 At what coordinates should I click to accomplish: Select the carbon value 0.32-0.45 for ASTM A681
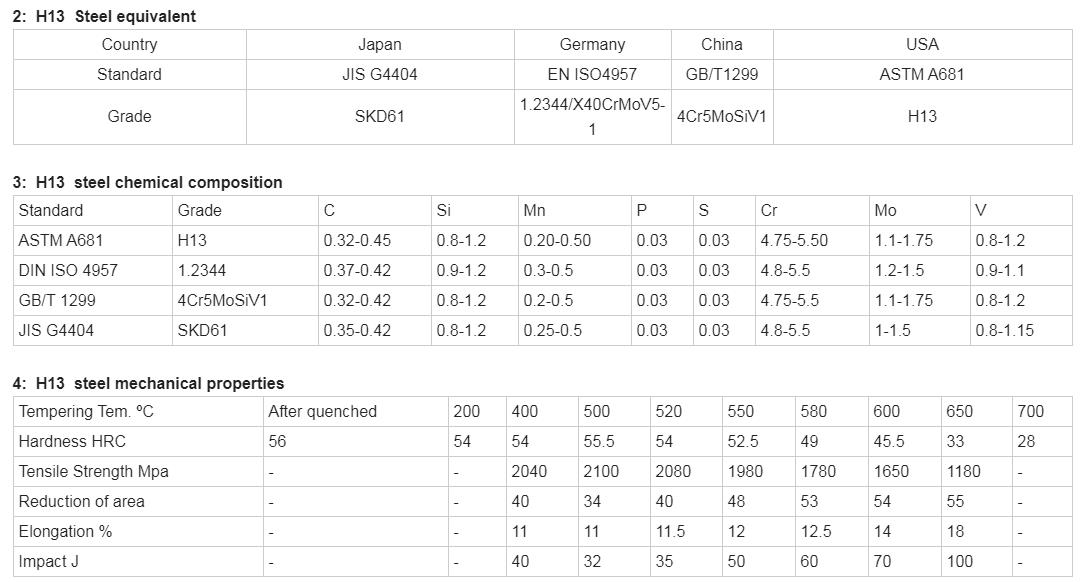(x=357, y=241)
